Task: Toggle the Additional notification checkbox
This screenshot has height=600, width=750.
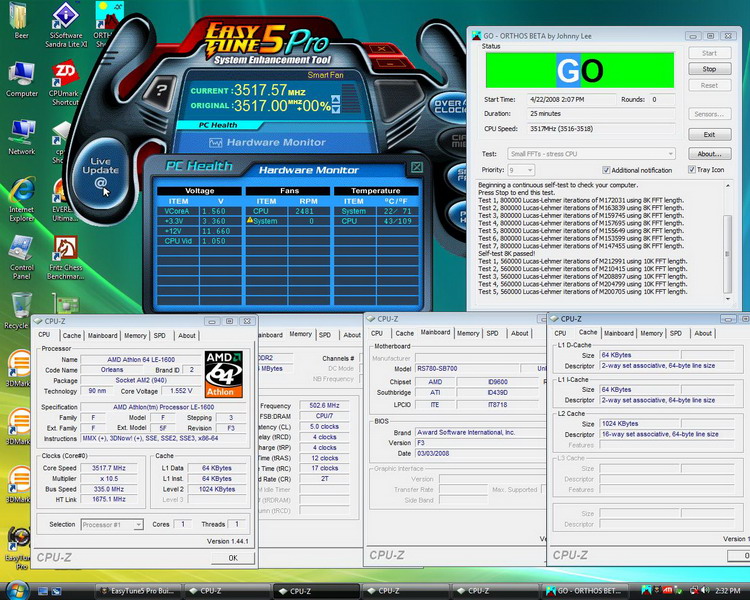Action: pos(604,170)
